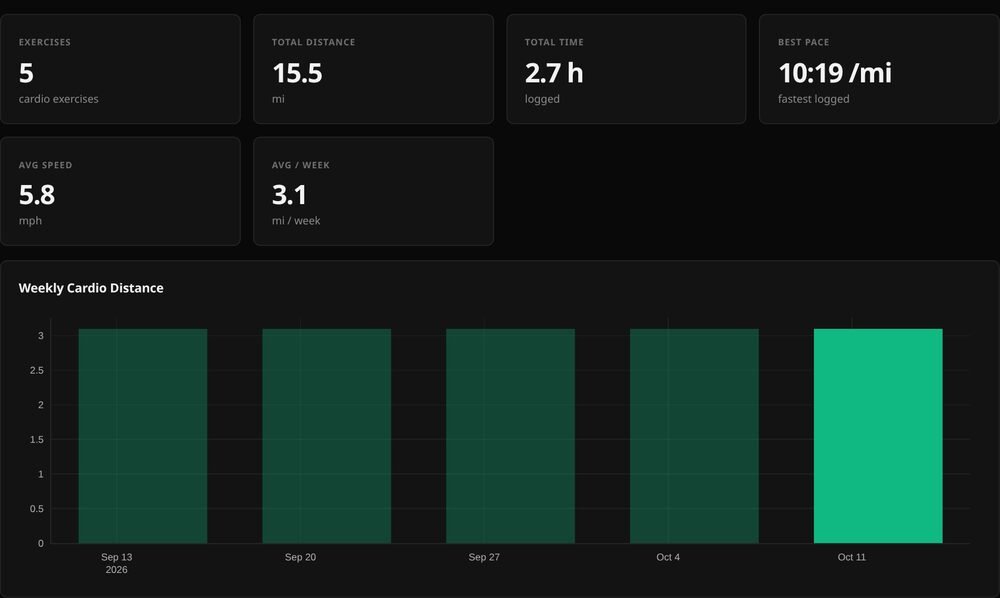The image size is (1000, 598).
Task: Open the Total Distance card showing 15.5
Action: [373, 69]
